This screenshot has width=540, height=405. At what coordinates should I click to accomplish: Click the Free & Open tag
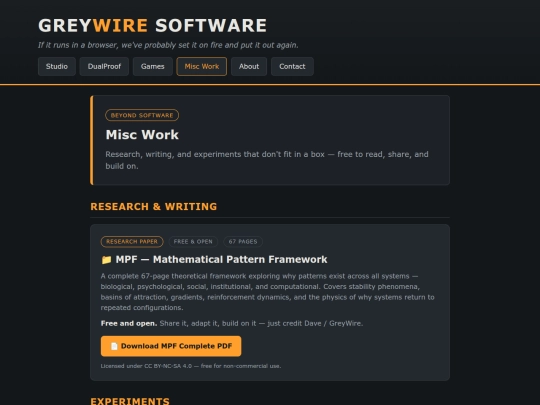coord(193,242)
